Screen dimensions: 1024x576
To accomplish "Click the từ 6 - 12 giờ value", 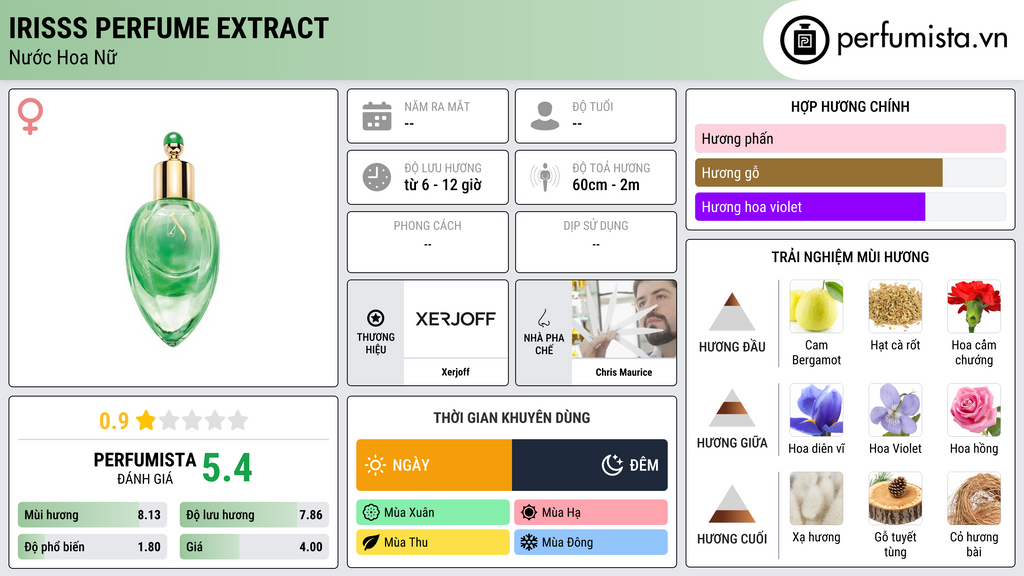I will [x=443, y=185].
